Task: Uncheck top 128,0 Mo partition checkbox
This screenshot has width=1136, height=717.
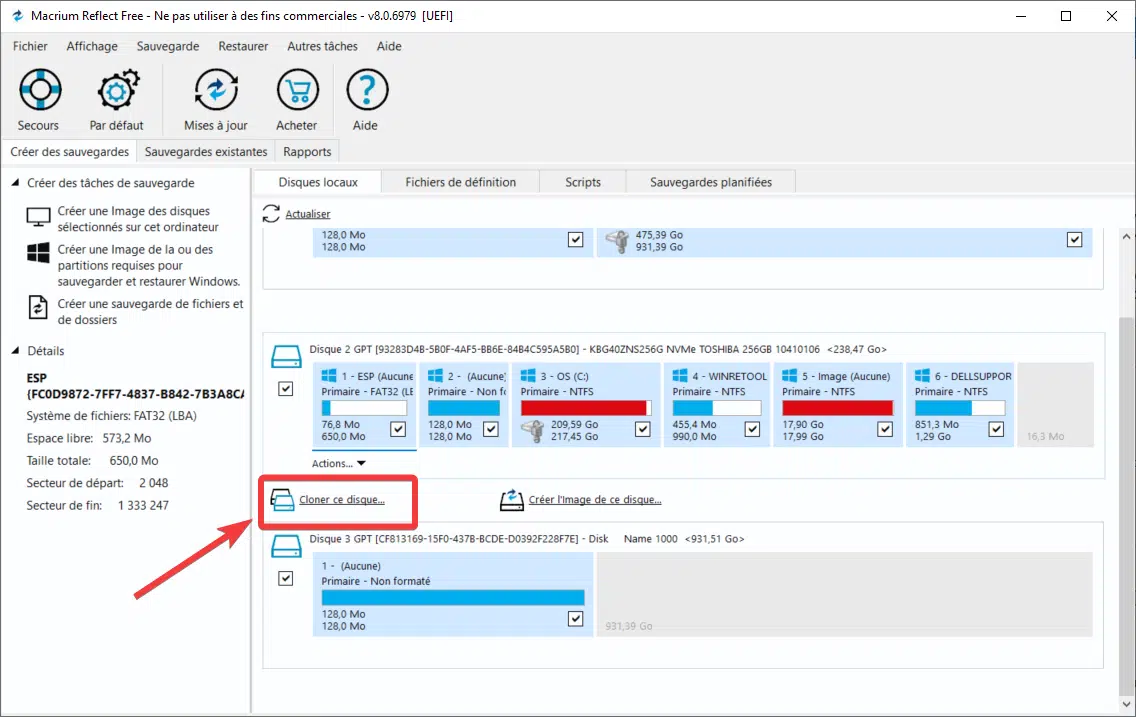Action: tap(575, 240)
